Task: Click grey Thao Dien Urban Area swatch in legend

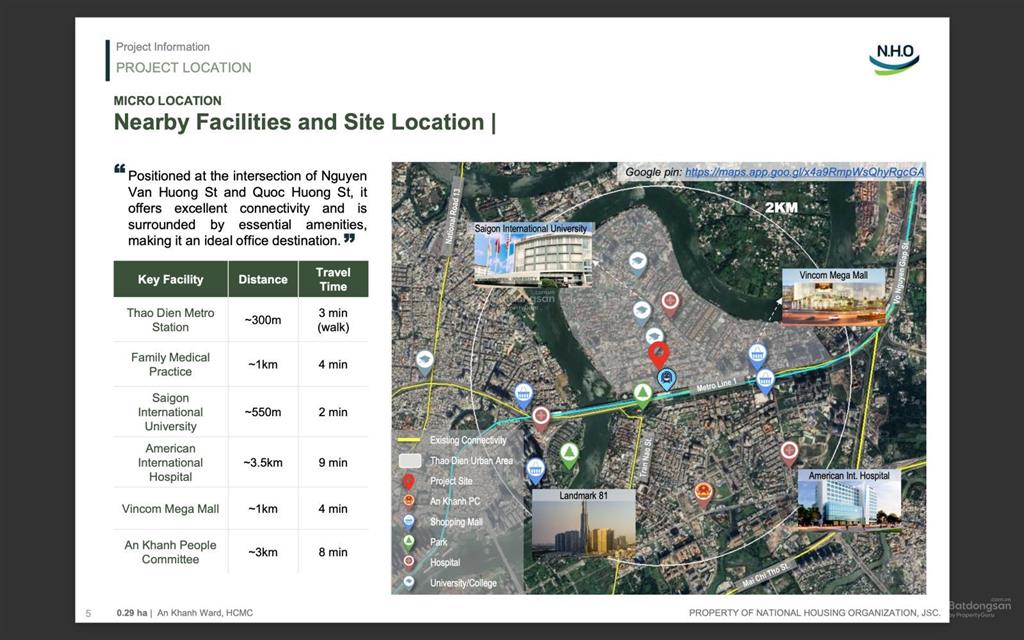Action: coord(409,461)
